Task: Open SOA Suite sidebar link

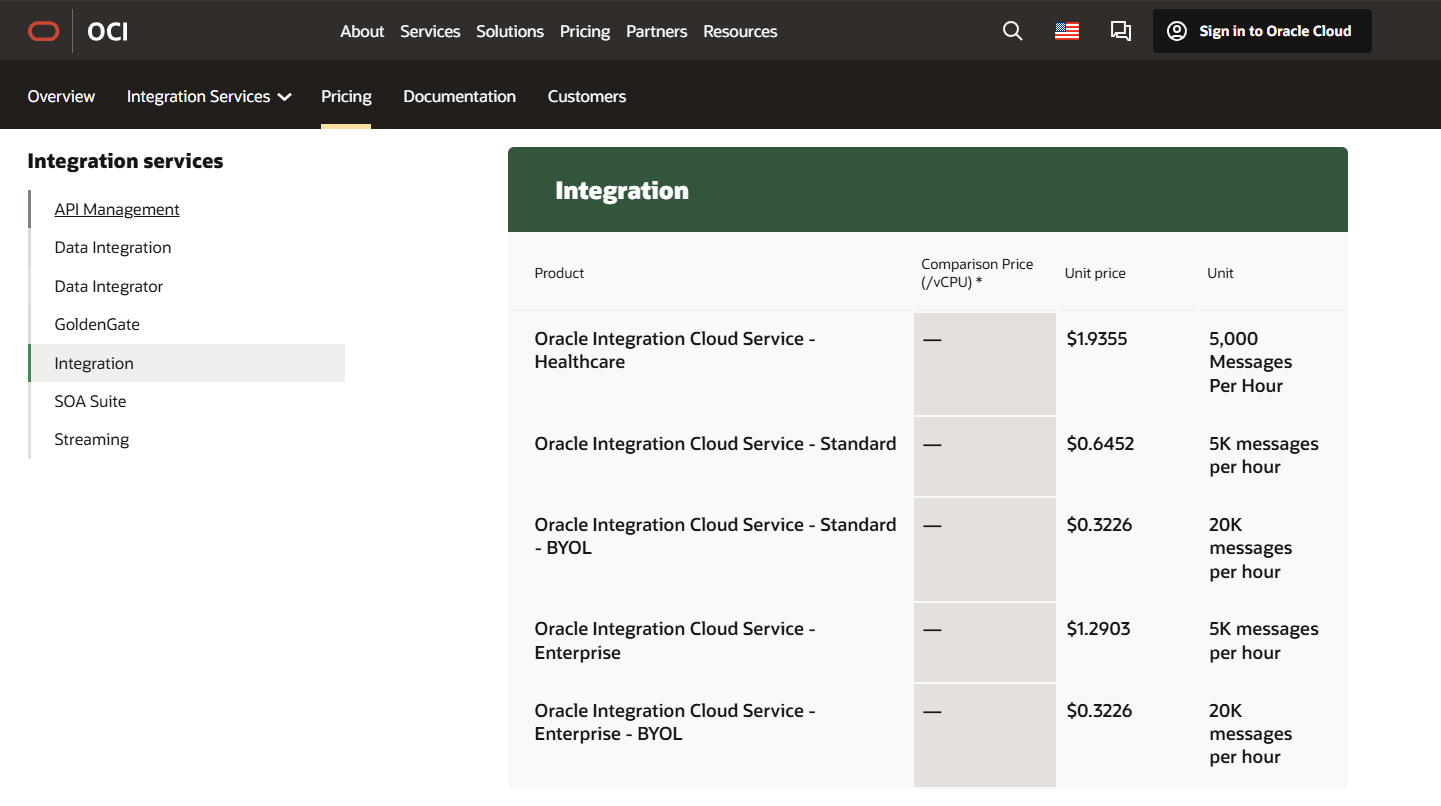Action: [90, 401]
